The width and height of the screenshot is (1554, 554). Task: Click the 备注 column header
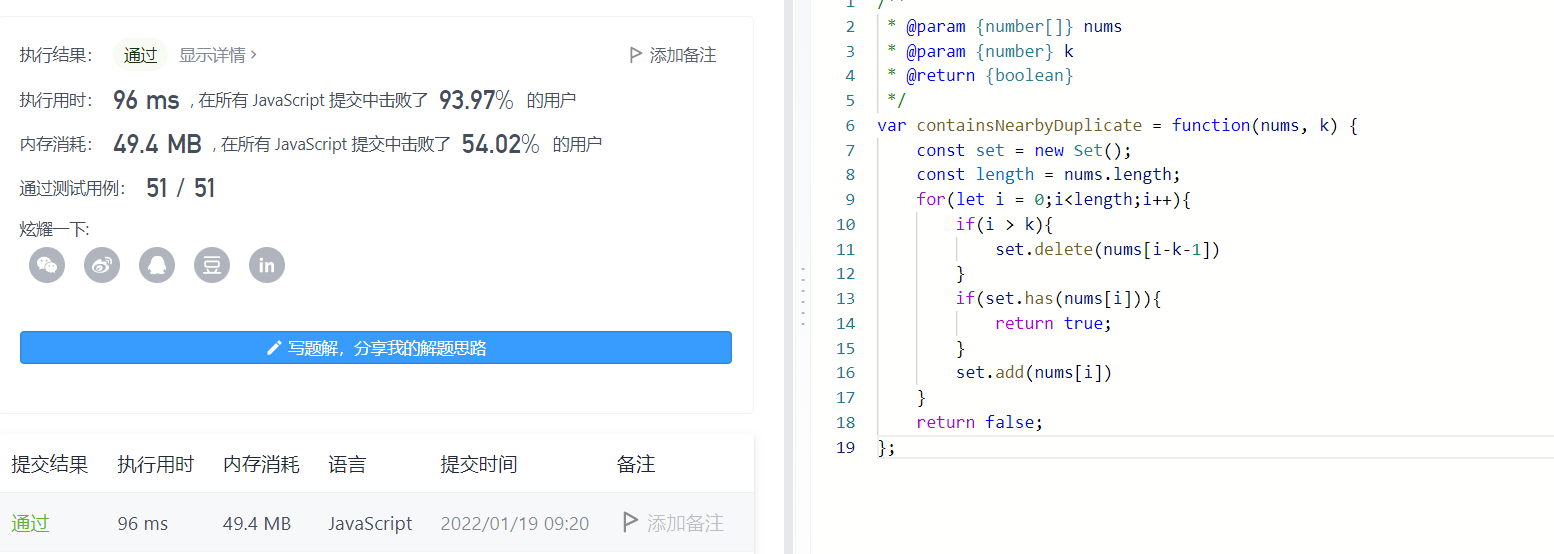[636, 464]
